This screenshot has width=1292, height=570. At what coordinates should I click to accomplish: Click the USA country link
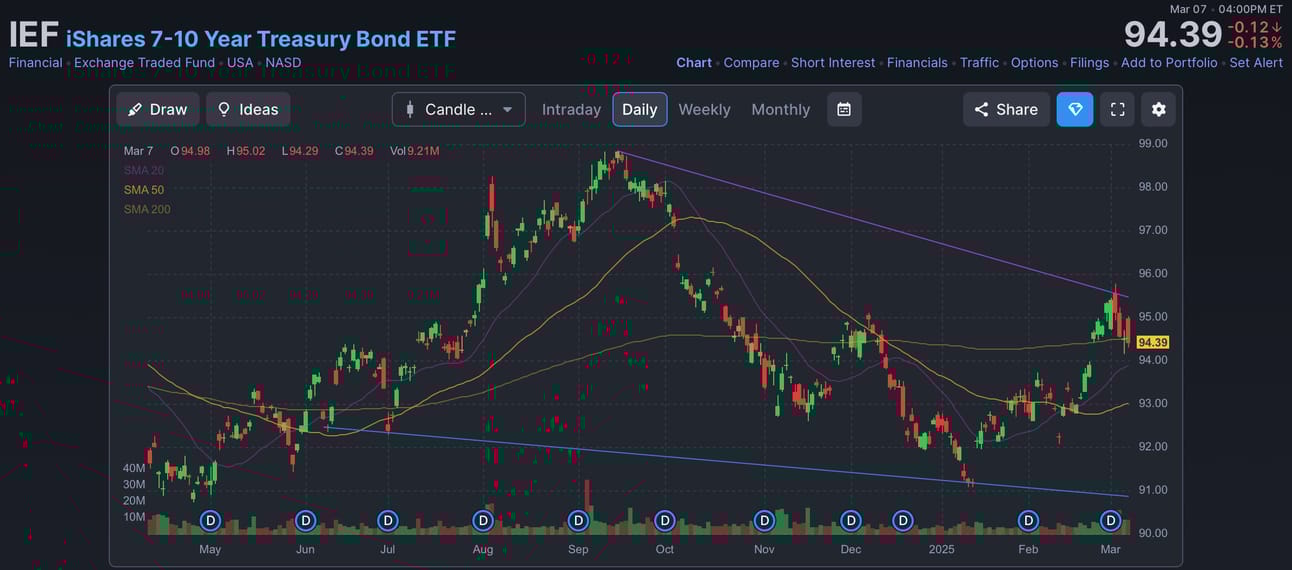click(x=240, y=62)
